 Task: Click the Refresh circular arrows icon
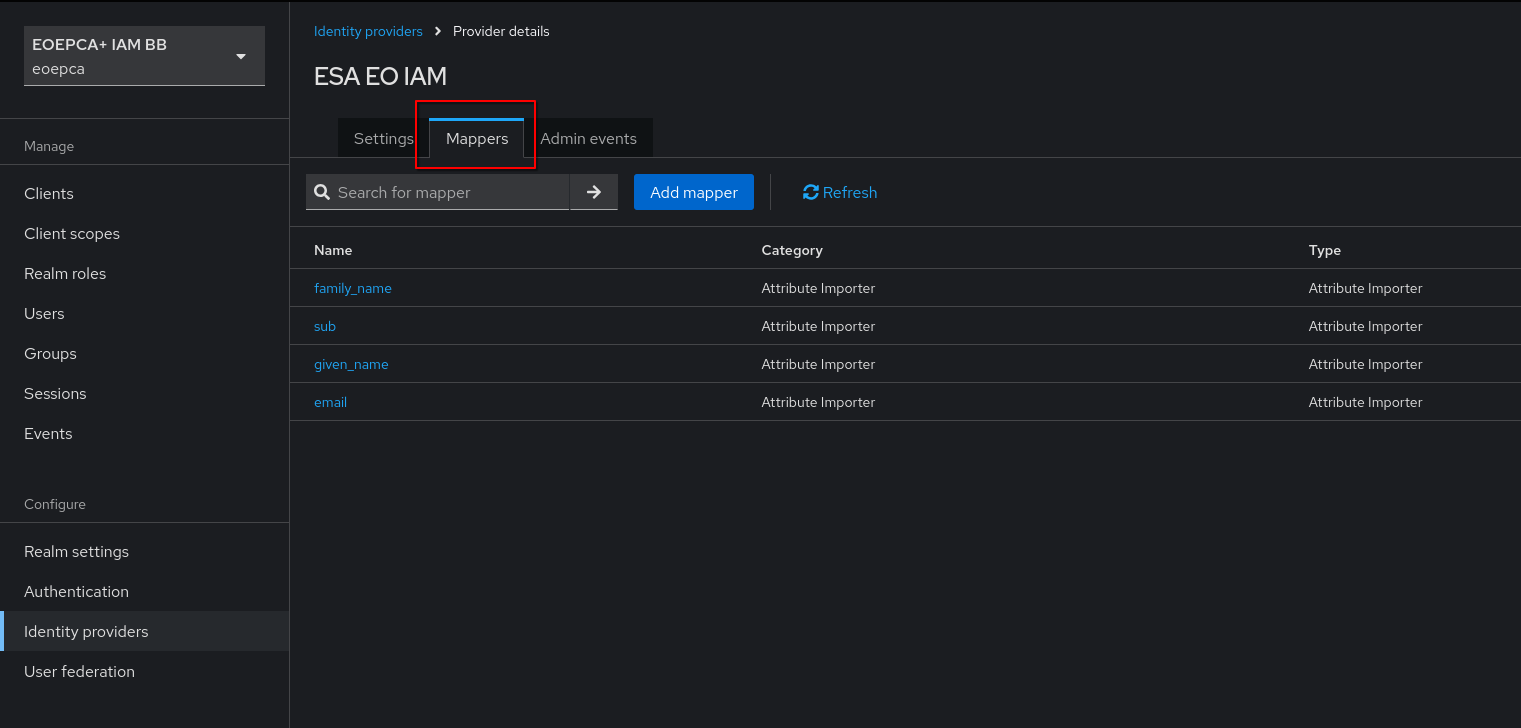(x=811, y=192)
